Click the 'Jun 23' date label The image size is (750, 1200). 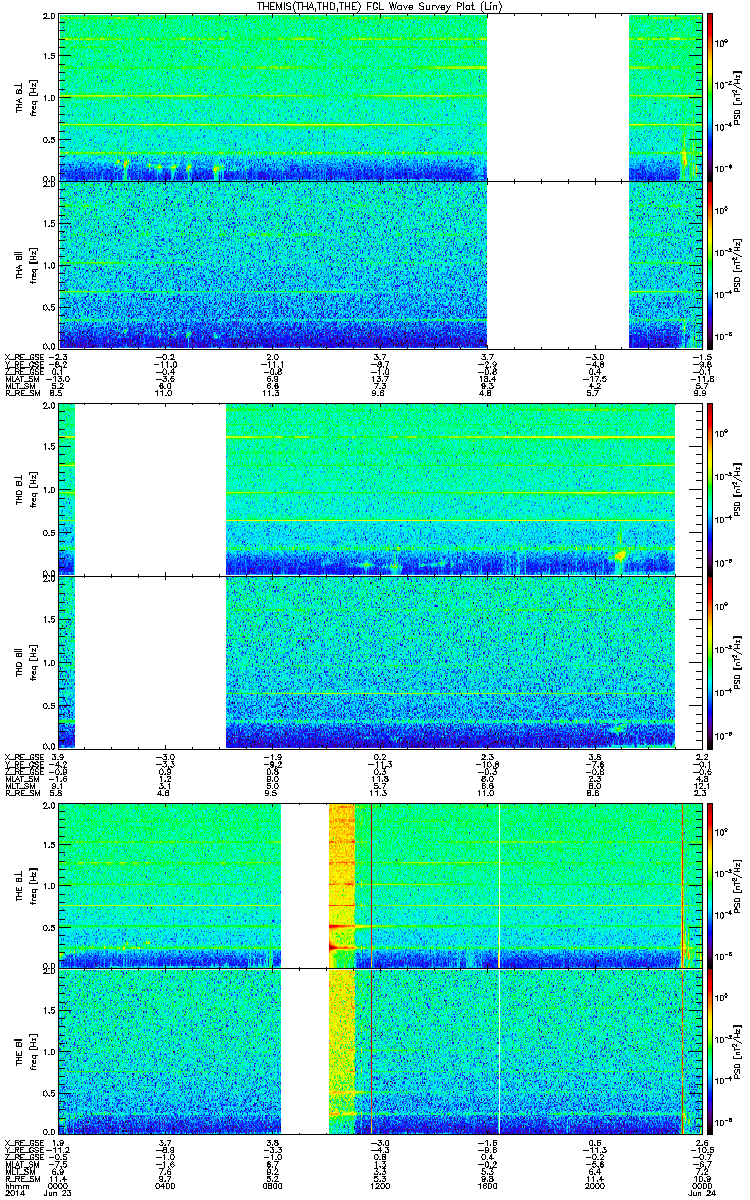[x=59, y=1193]
